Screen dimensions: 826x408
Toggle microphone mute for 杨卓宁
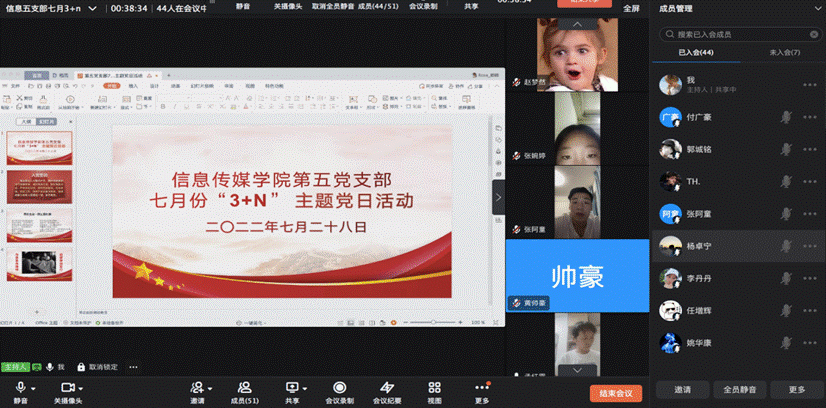coord(787,245)
